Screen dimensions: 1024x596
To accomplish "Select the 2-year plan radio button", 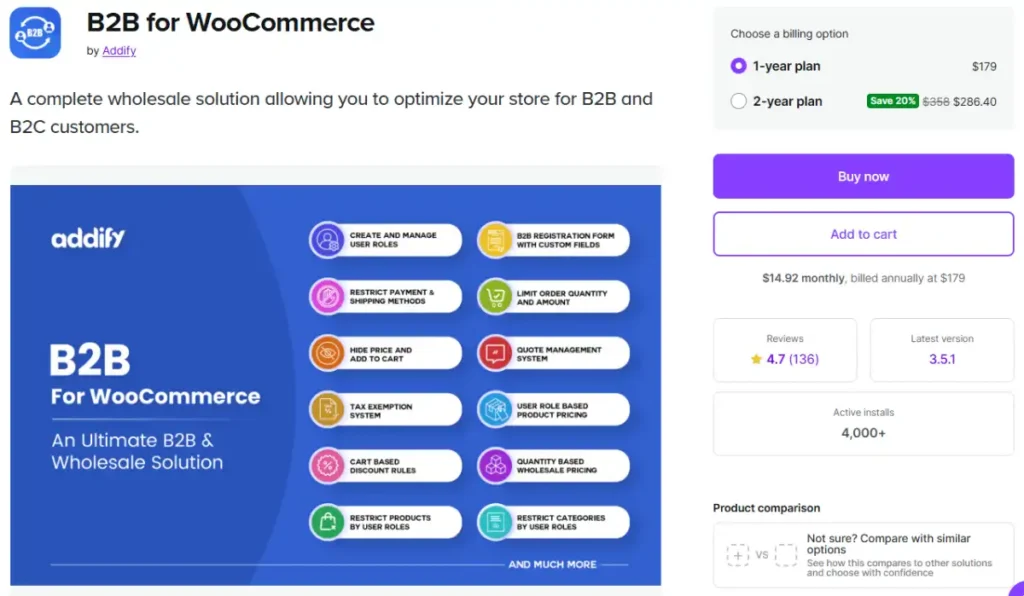I will point(739,101).
